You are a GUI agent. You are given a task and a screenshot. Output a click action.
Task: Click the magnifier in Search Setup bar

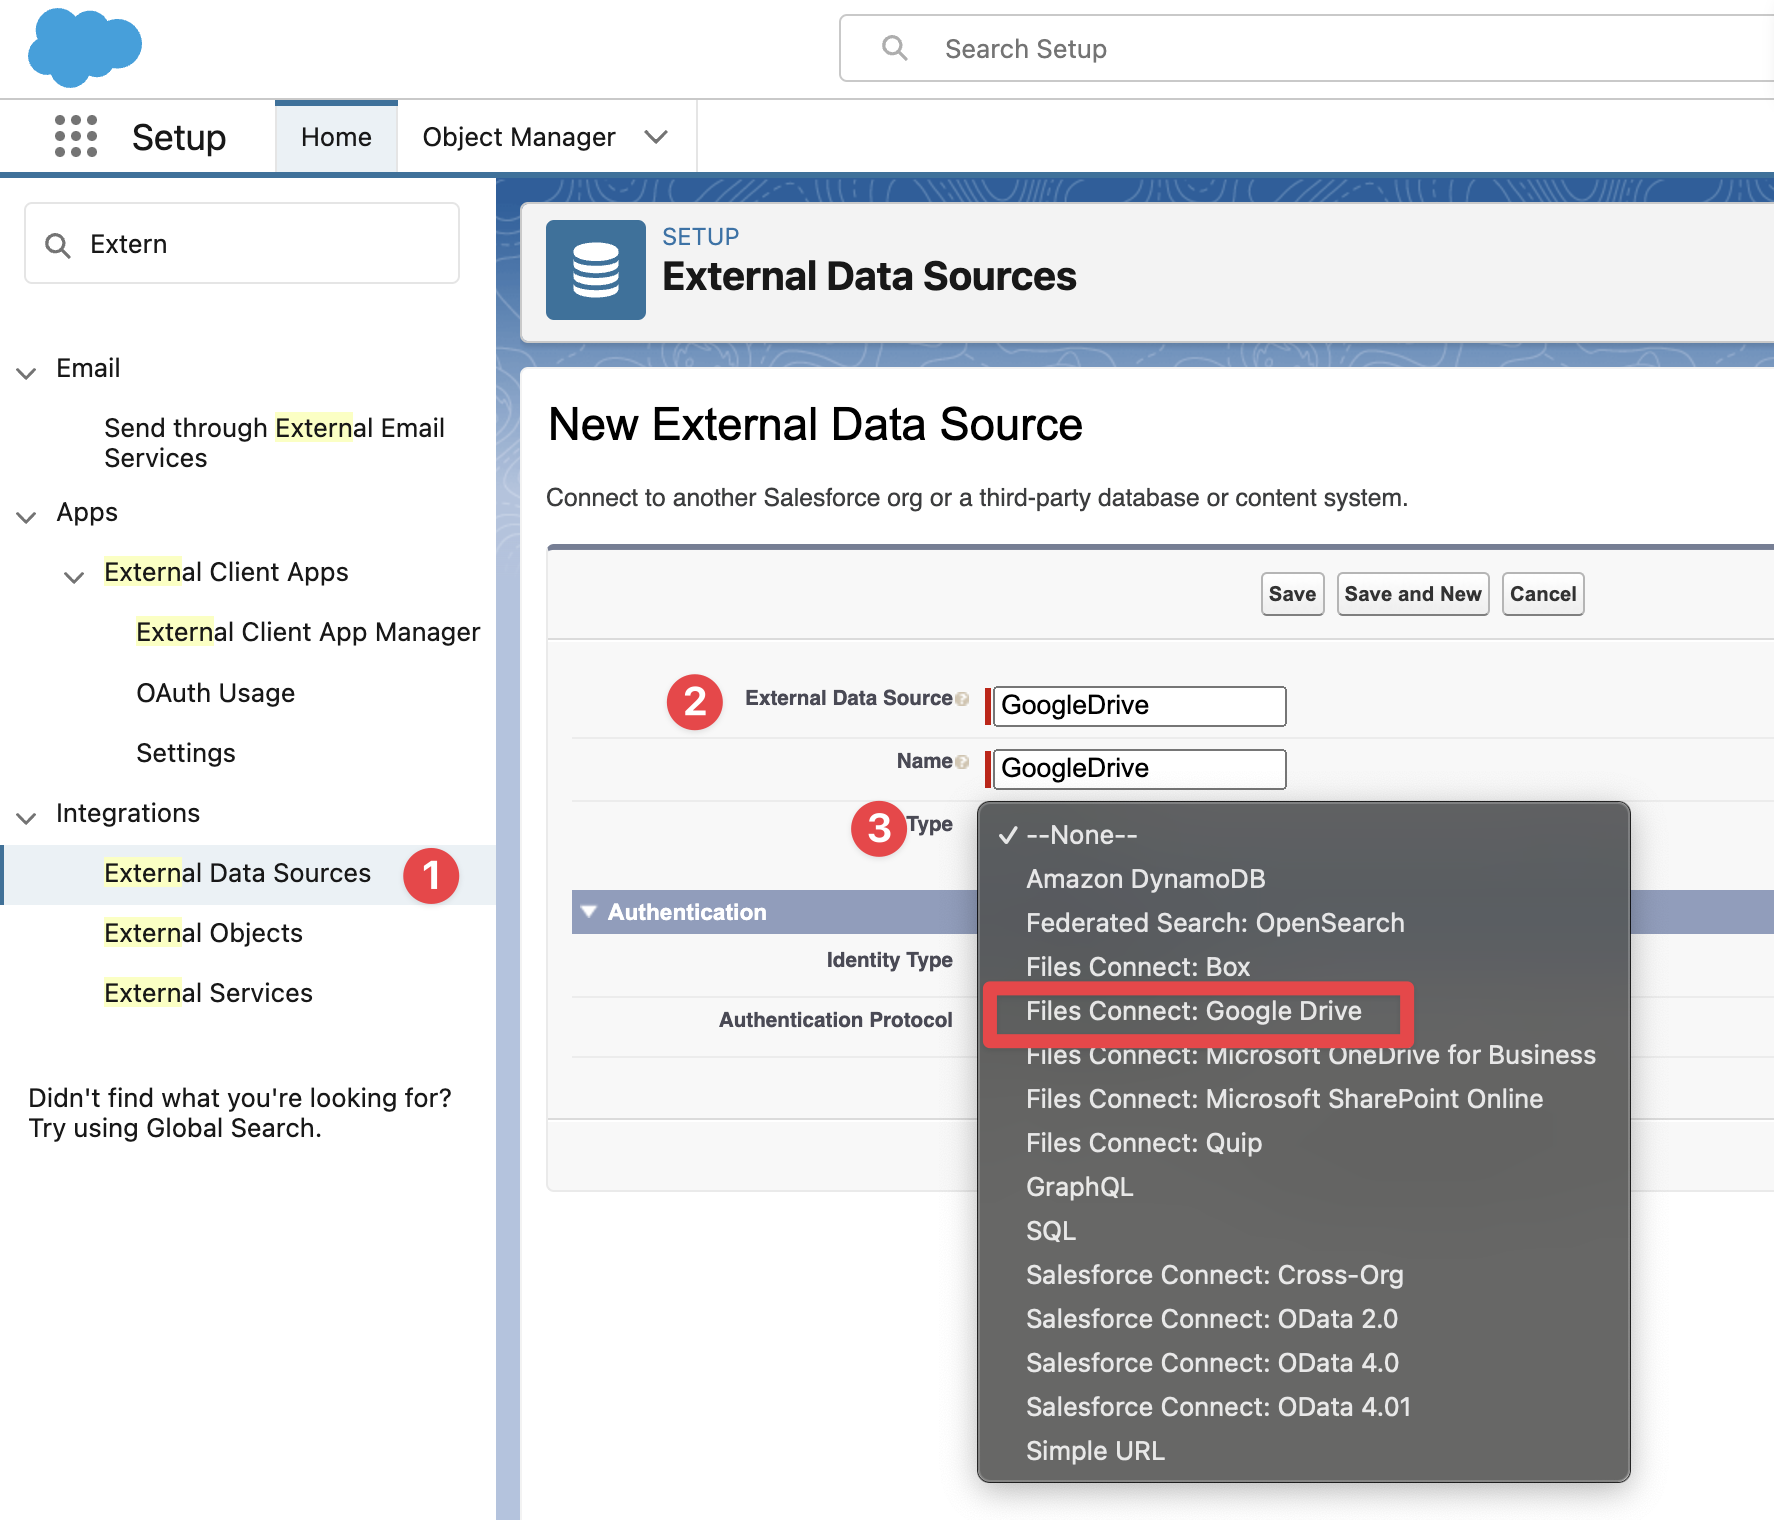[x=895, y=48]
